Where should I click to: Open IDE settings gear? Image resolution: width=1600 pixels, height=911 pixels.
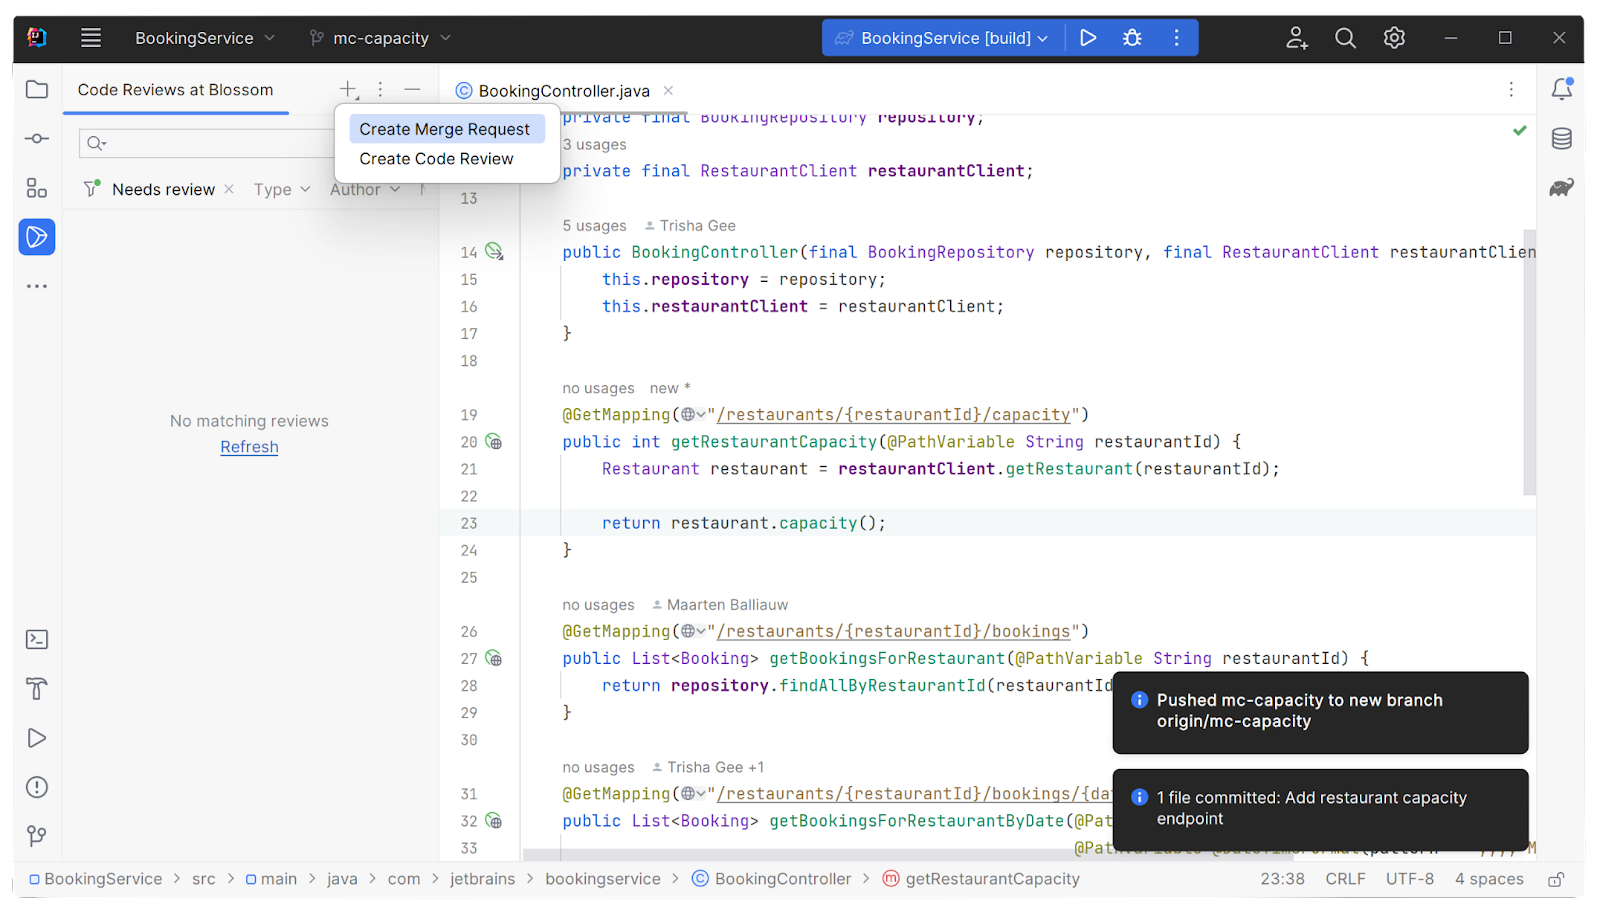coord(1394,38)
